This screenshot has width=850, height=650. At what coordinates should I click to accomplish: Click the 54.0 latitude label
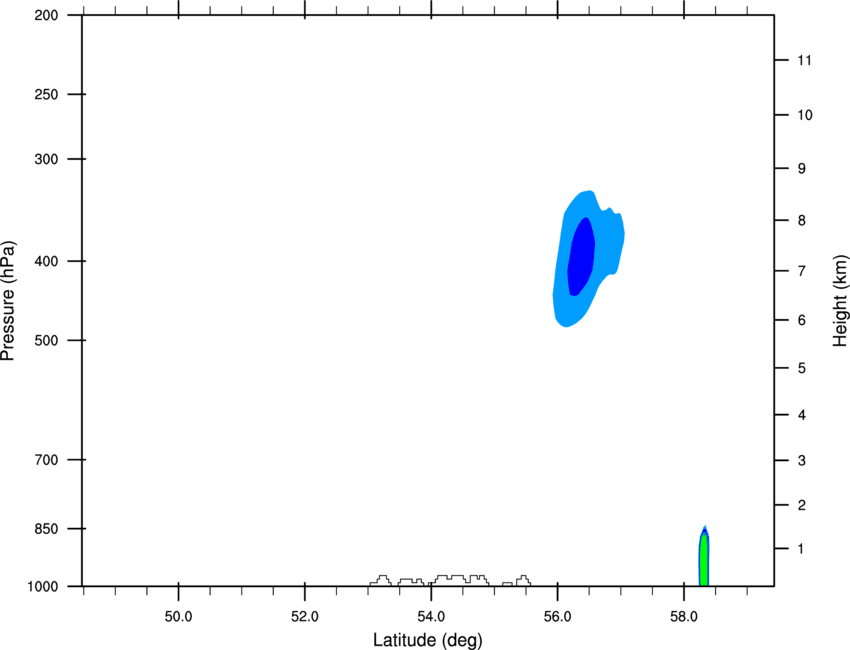coord(432,617)
